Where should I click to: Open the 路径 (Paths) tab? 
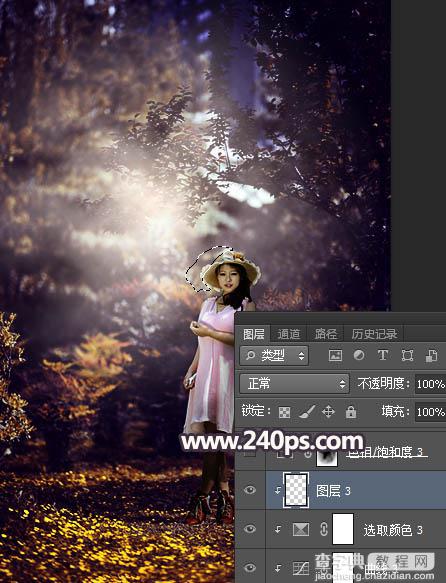point(325,334)
